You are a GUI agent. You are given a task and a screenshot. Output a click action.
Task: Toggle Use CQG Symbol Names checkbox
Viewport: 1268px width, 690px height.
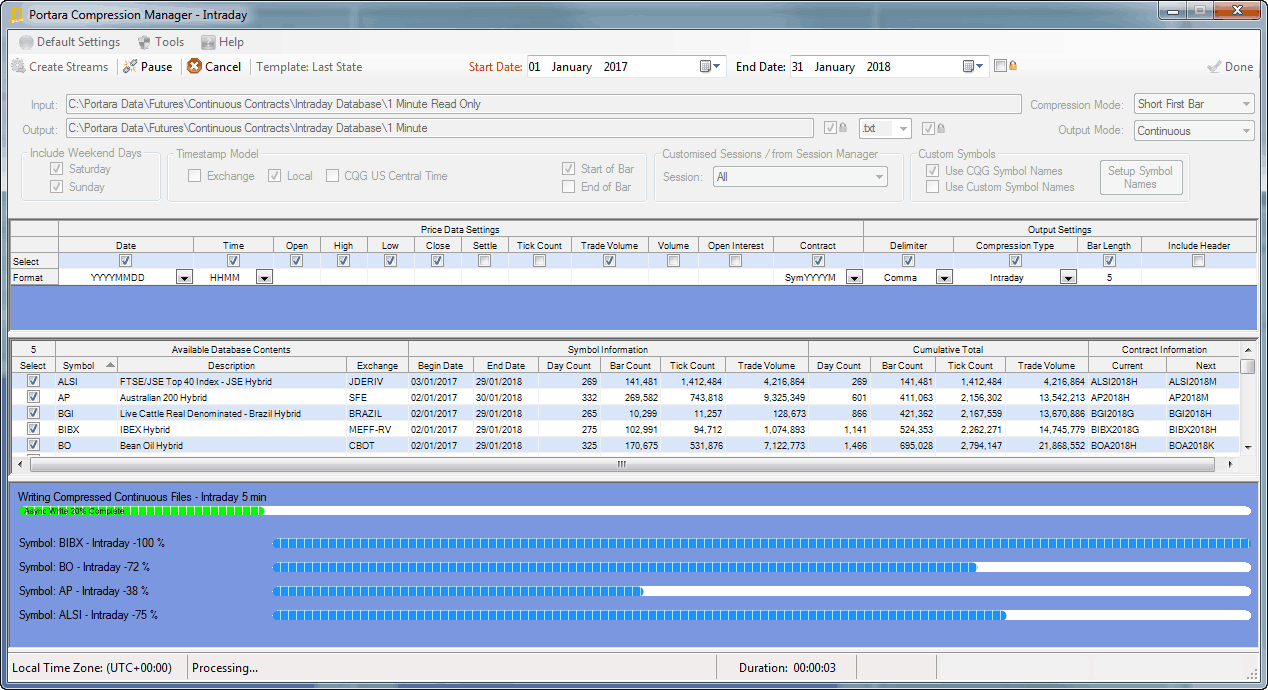(932, 171)
